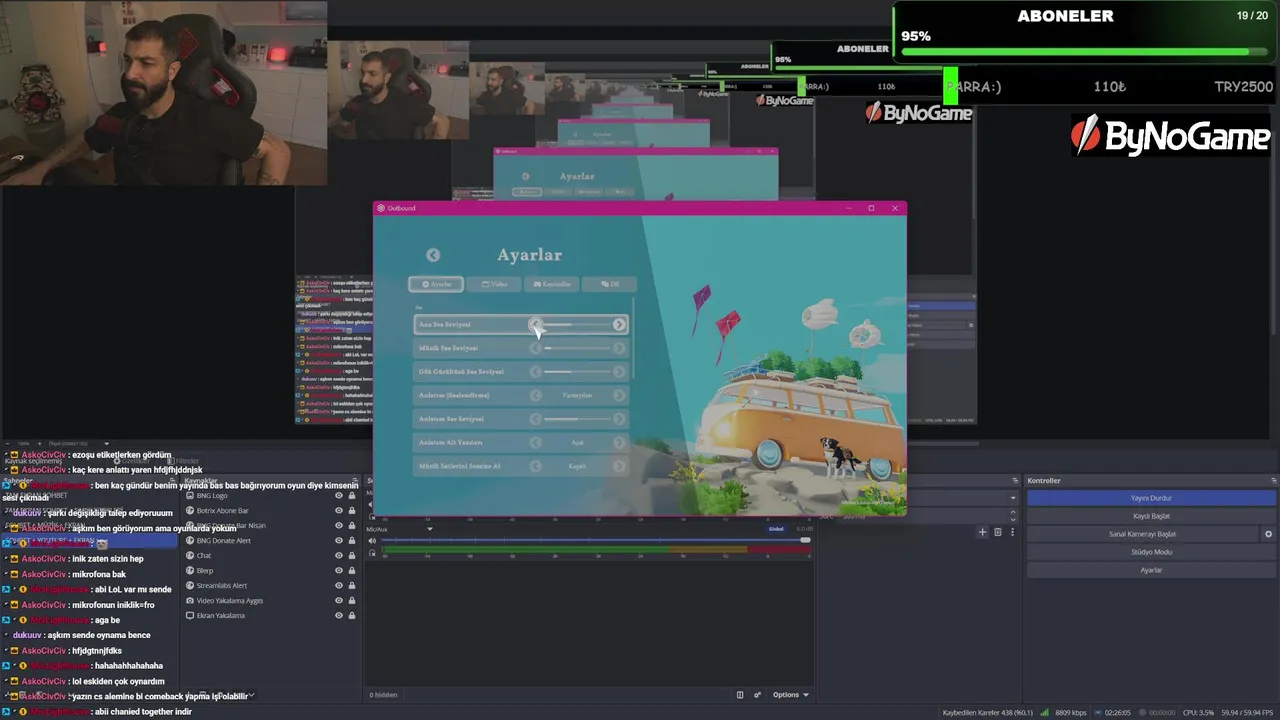This screenshot has width=1280, height=720.
Task: Expand the Mic/Aux dropdown arrow
Action: [x=430, y=529]
